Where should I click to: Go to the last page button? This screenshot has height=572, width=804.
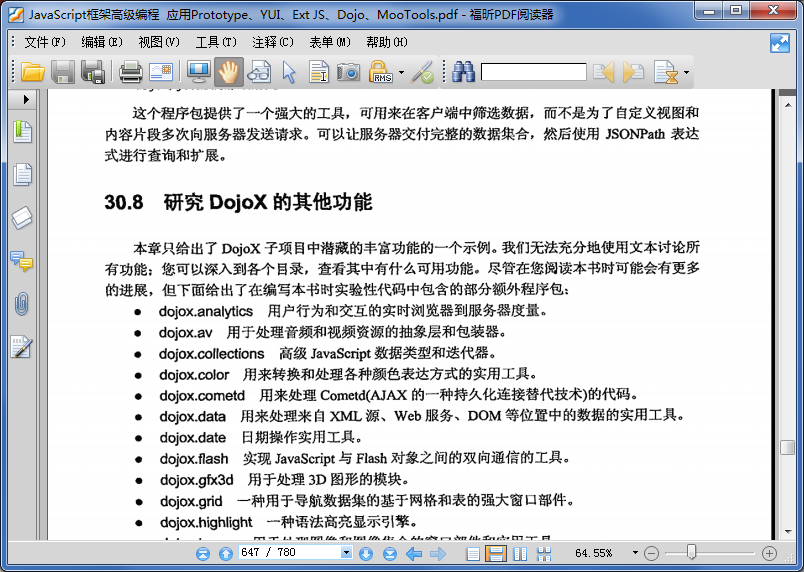pyautogui.click(x=390, y=554)
